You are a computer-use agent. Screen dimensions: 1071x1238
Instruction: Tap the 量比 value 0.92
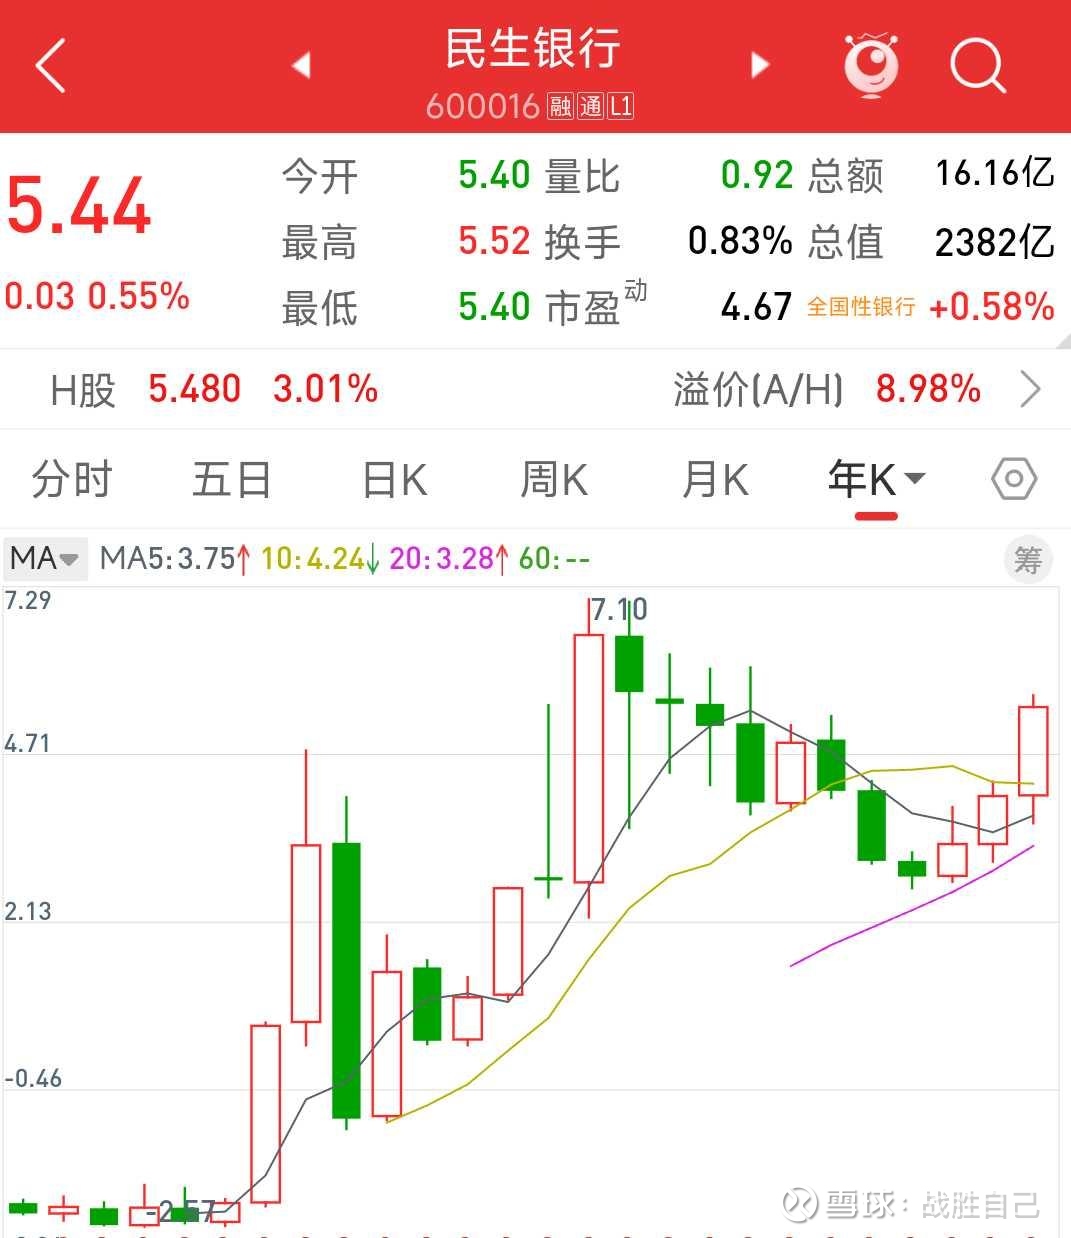click(x=757, y=175)
